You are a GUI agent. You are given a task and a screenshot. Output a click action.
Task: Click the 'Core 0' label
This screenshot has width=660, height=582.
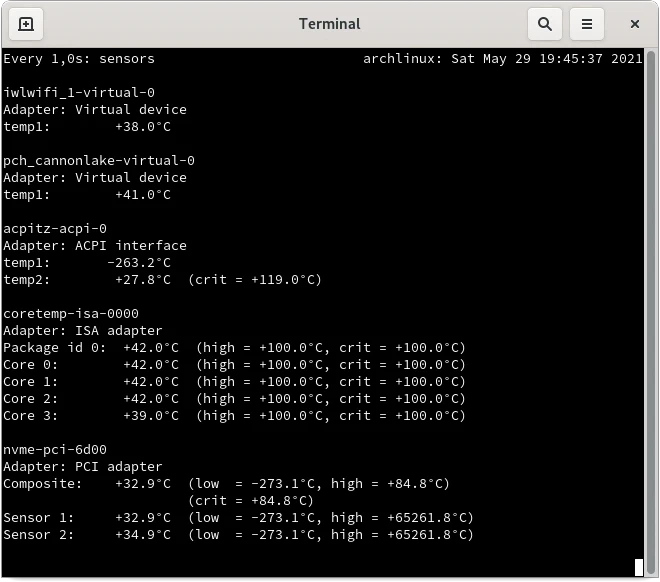(31, 365)
